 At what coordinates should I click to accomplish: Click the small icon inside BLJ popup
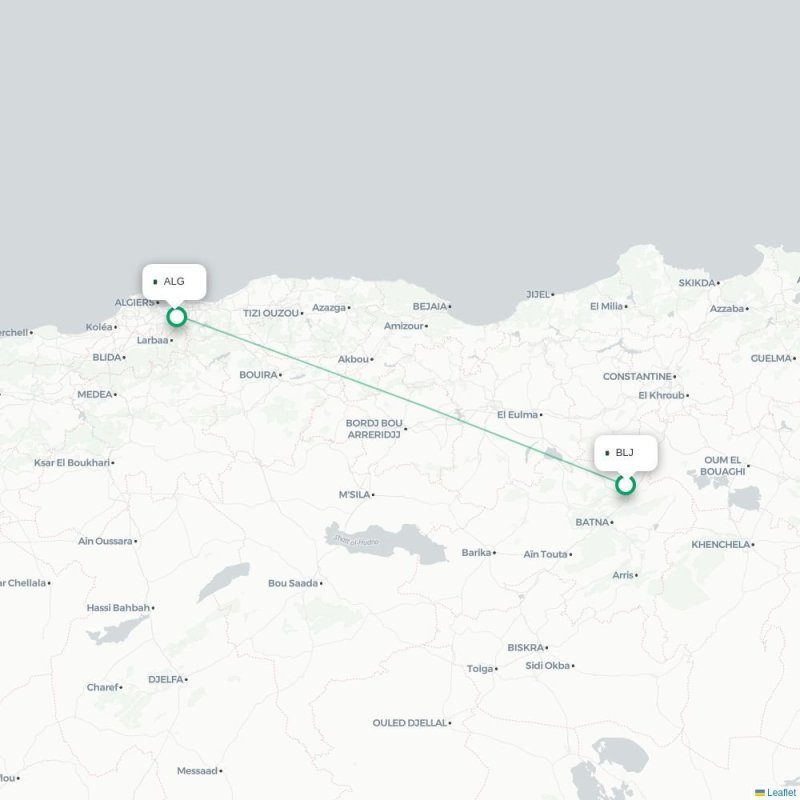(607, 453)
